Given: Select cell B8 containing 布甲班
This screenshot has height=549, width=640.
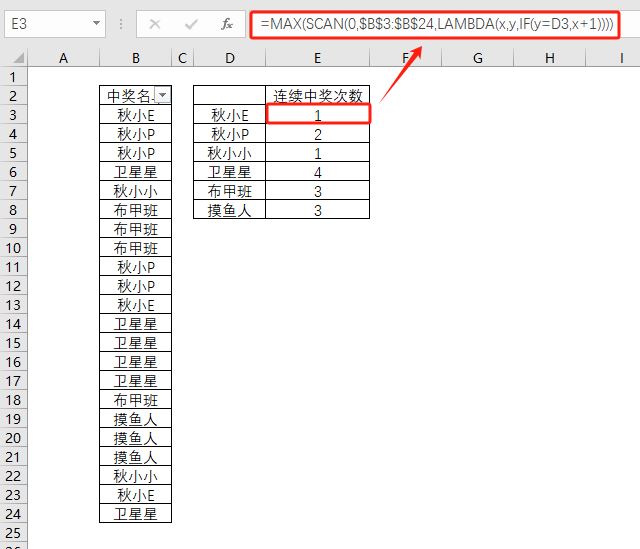Looking at the screenshot, I should pyautogui.click(x=136, y=210).
